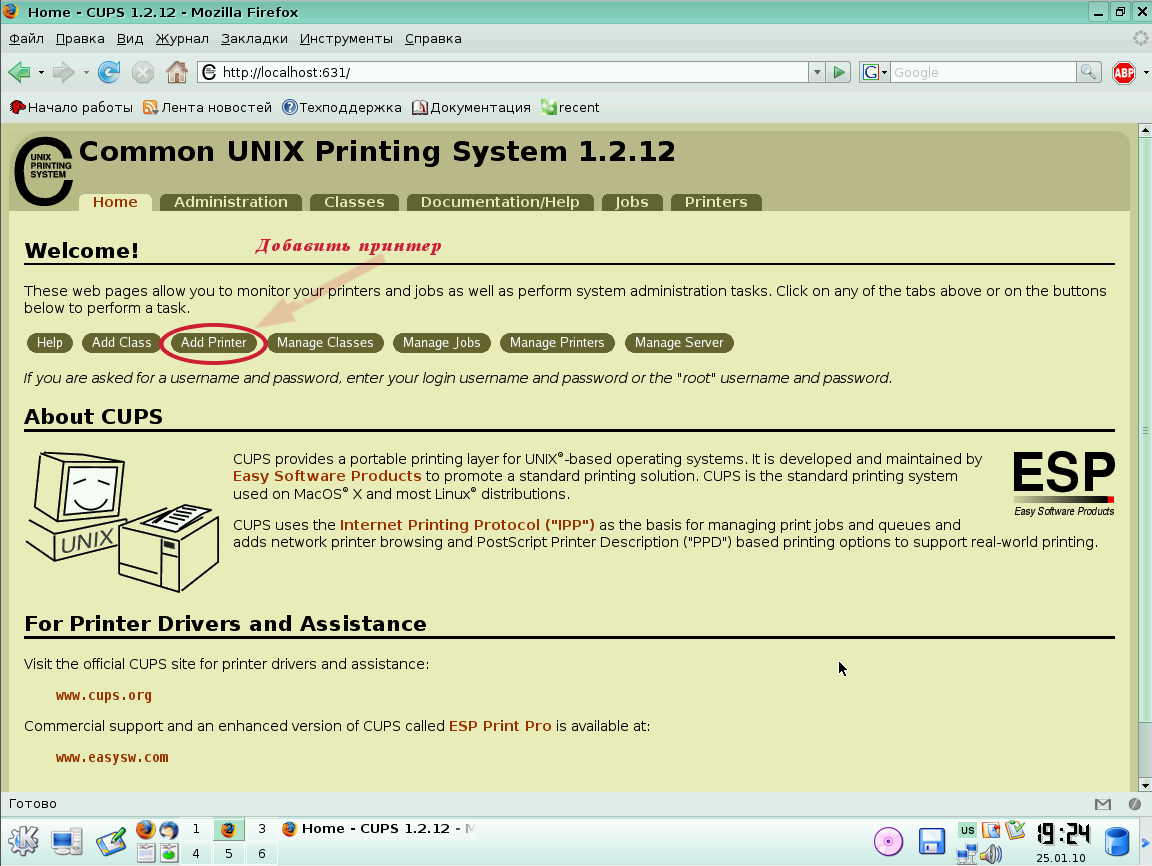Click the Add Printer button
This screenshot has height=866, width=1152.
214,343
